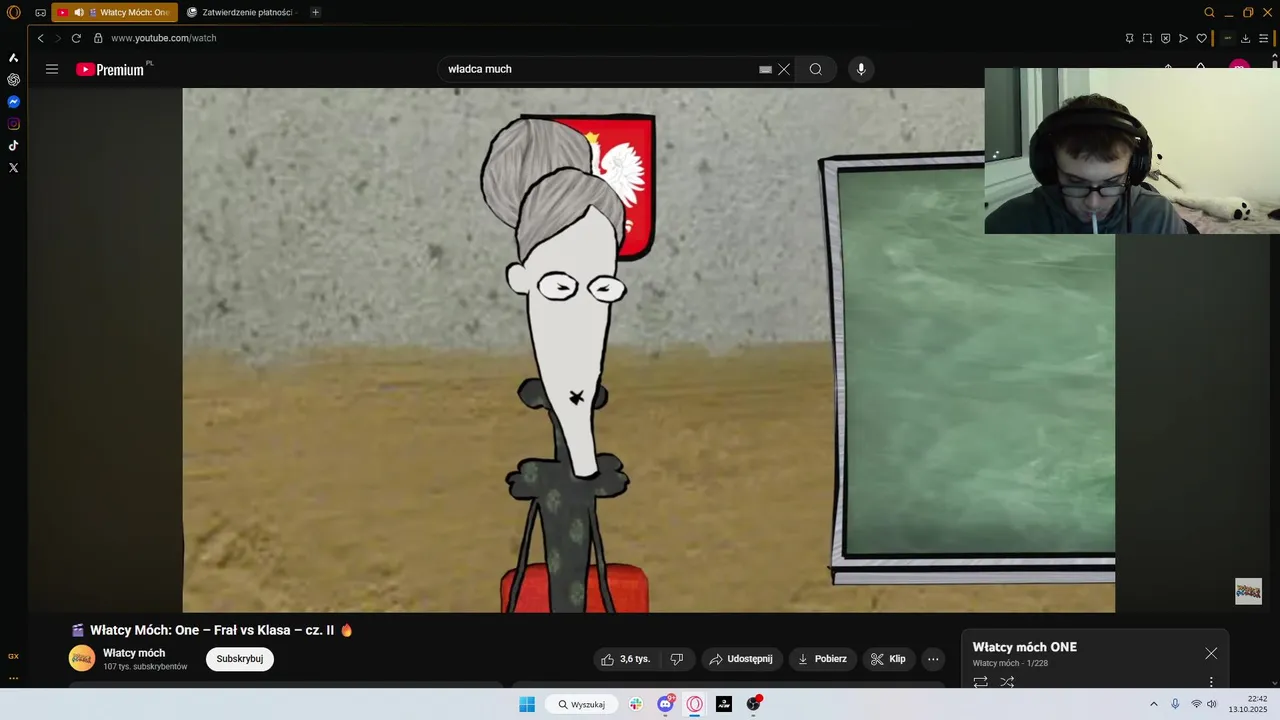The image size is (1280, 720).
Task: Click the Pobierz download button
Action: (822, 659)
